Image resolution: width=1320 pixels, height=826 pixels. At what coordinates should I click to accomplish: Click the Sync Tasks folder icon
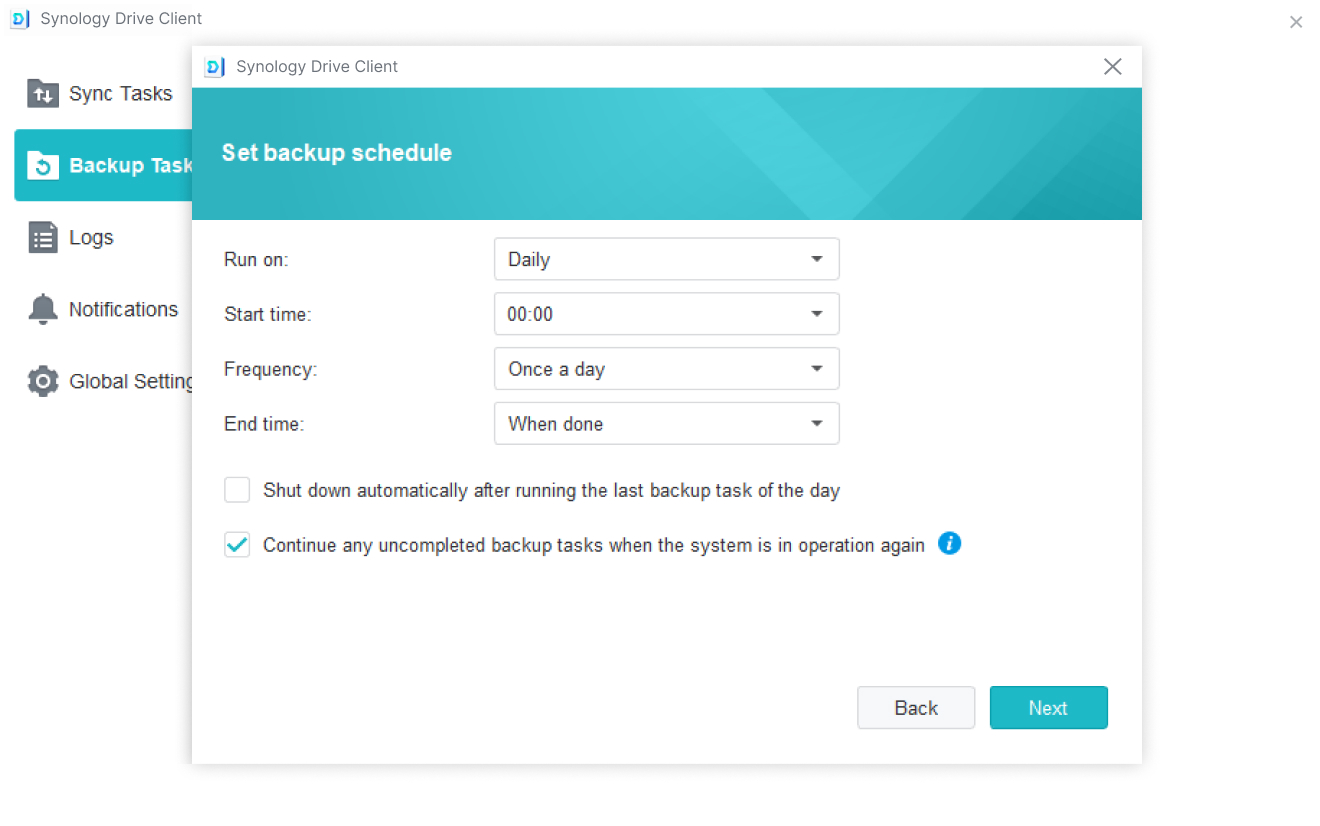(x=43, y=94)
